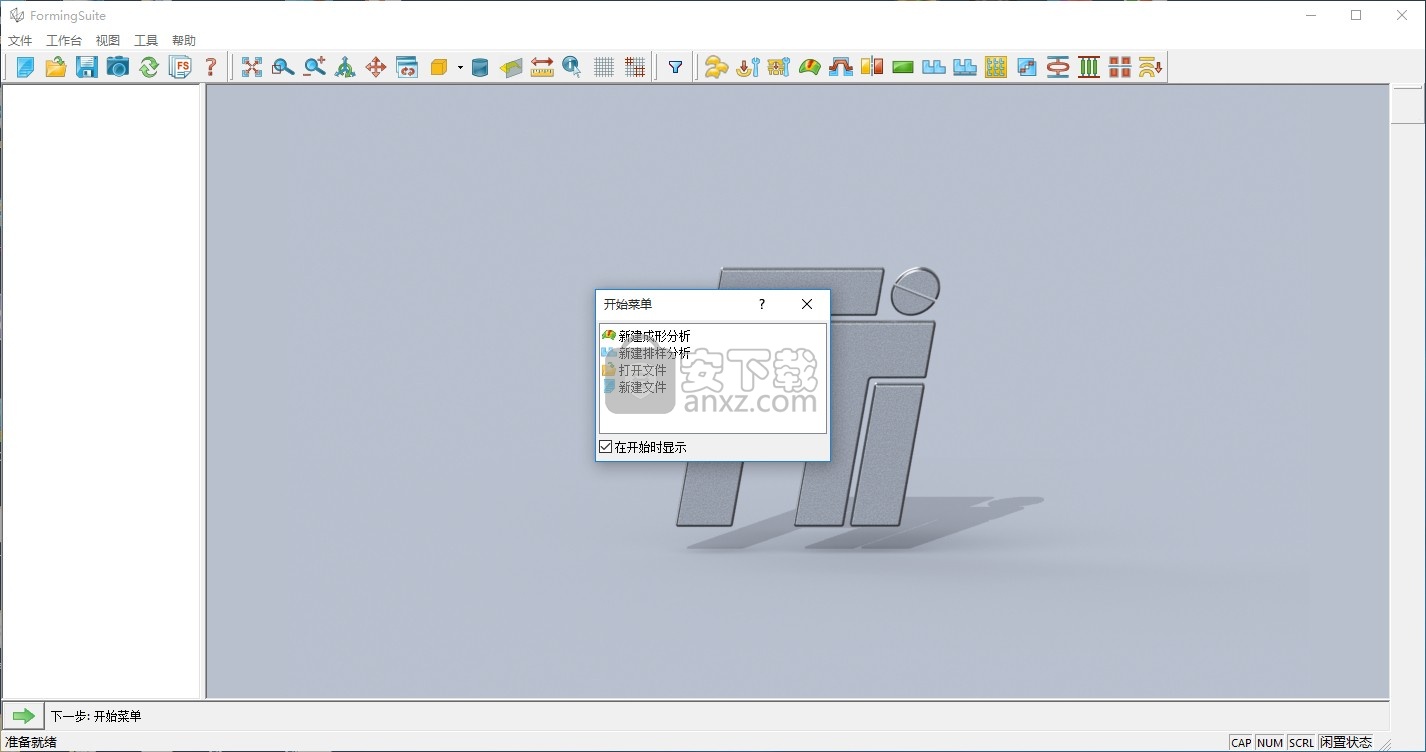Click the blue New file toolbar icon
The image size is (1426, 752).
[x=25, y=67]
